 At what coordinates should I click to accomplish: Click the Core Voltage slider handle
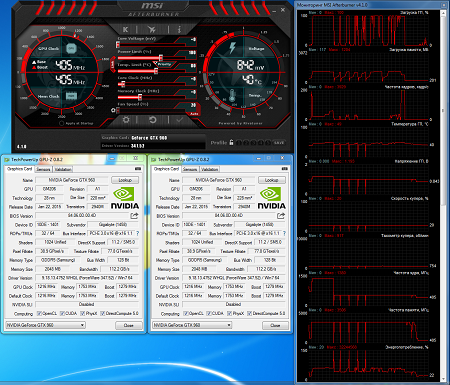pos(118,45)
